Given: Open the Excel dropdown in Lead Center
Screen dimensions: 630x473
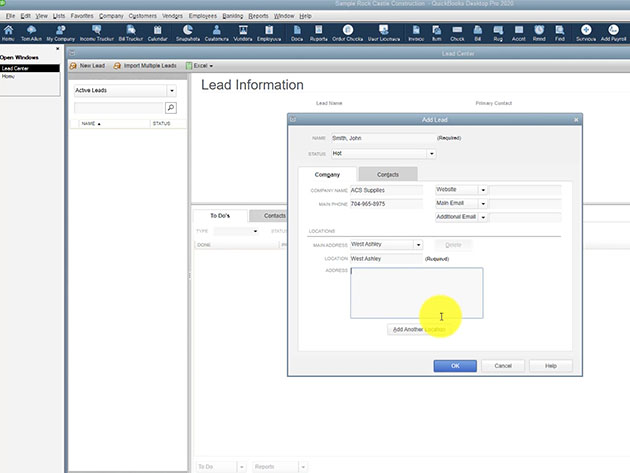Looking at the screenshot, I should pyautogui.click(x=200, y=66).
